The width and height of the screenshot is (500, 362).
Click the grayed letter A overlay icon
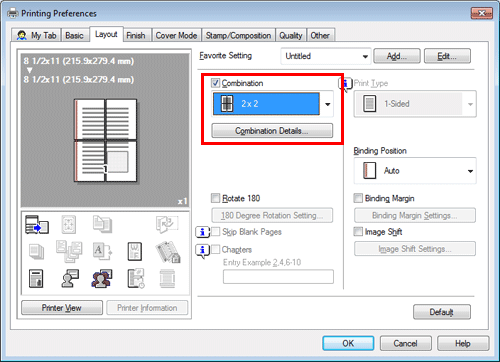(102, 251)
